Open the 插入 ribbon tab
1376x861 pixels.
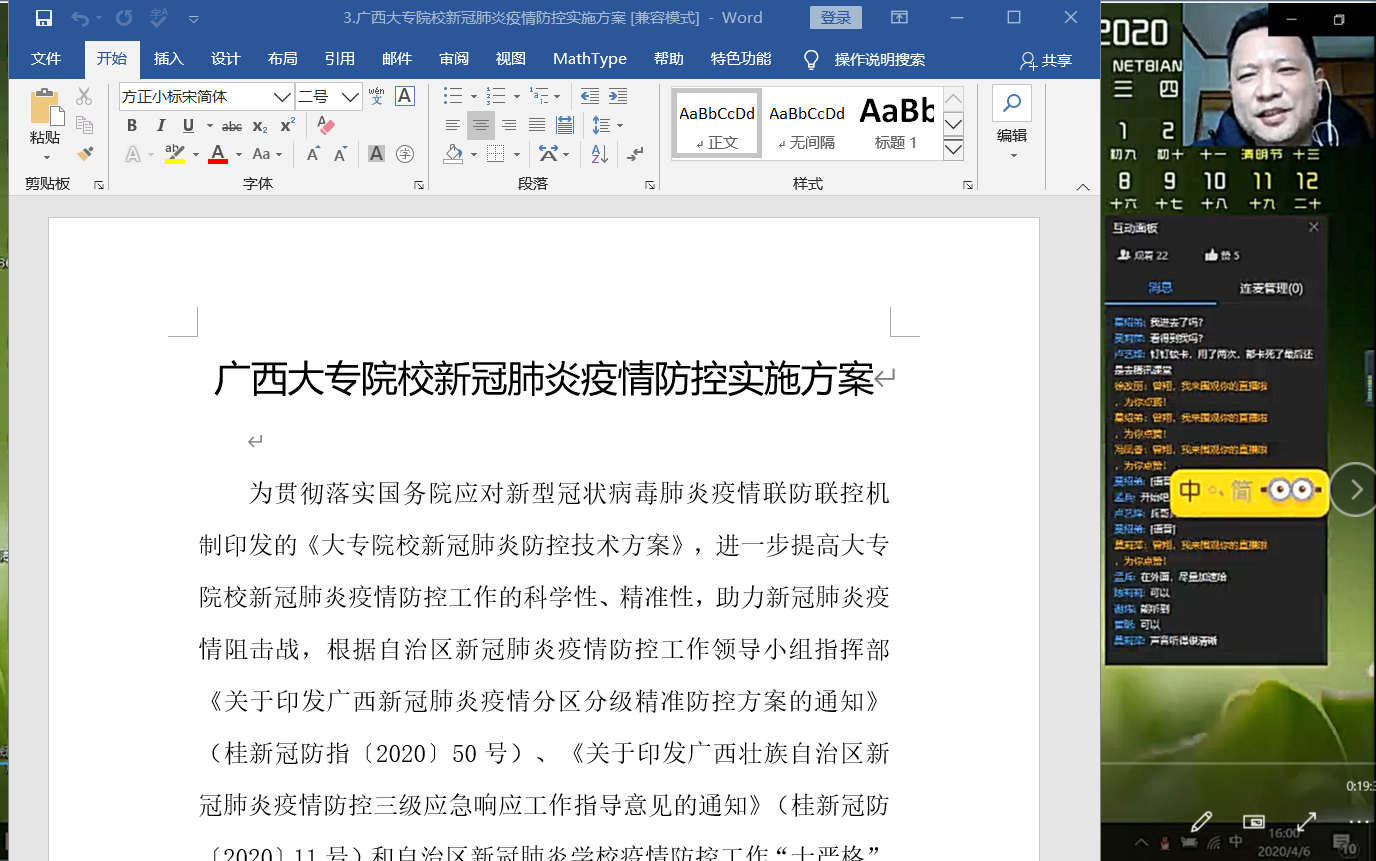[168, 59]
